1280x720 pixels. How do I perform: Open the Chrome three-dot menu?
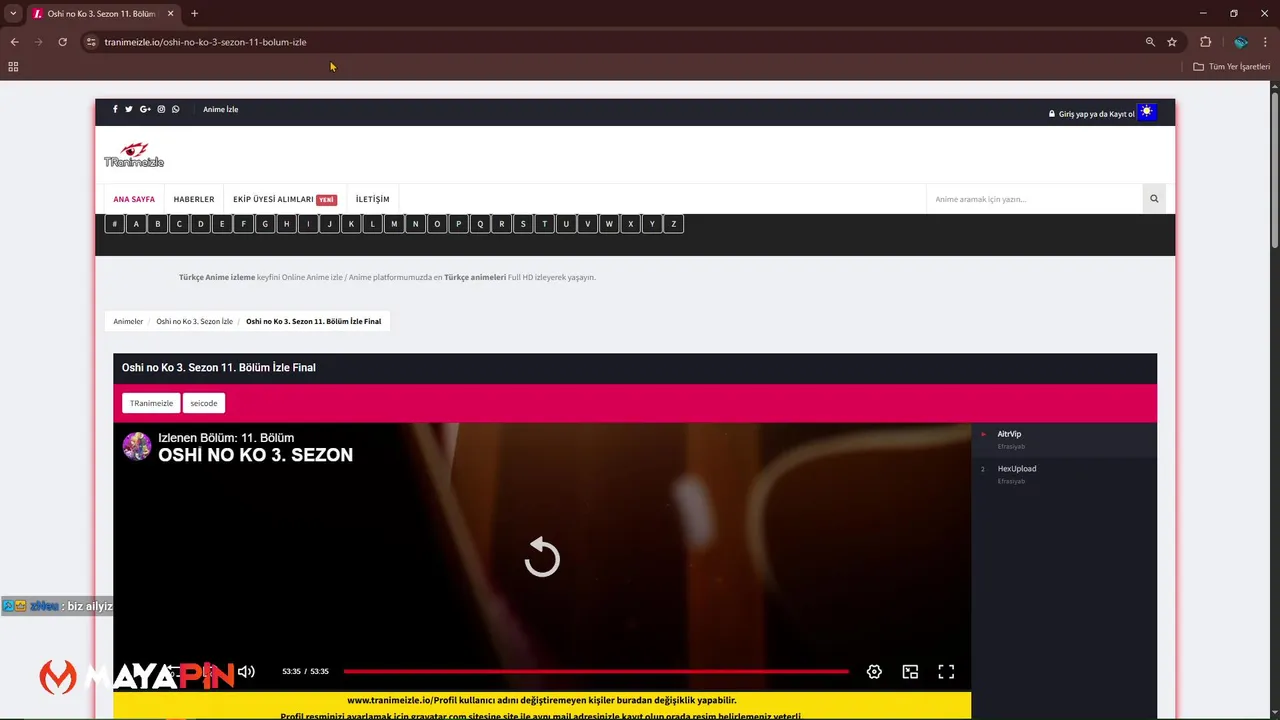coord(1266,42)
